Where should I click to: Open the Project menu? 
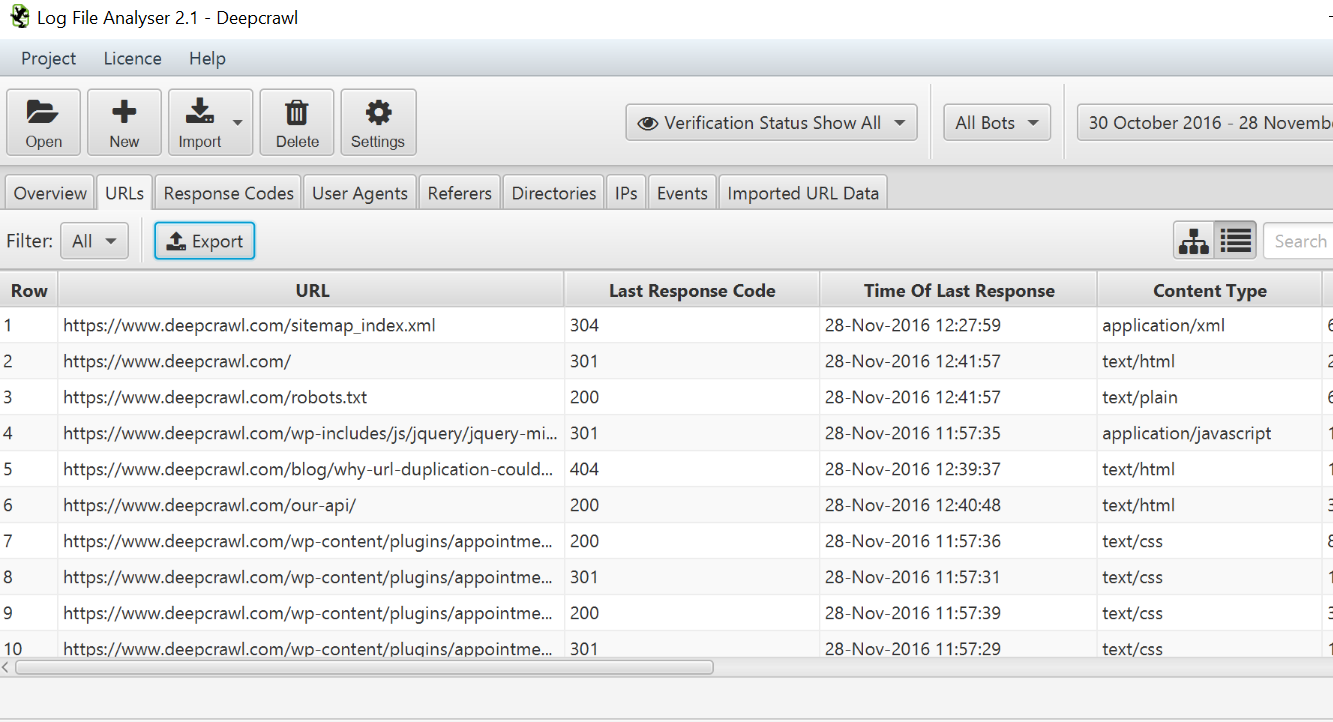coord(49,59)
